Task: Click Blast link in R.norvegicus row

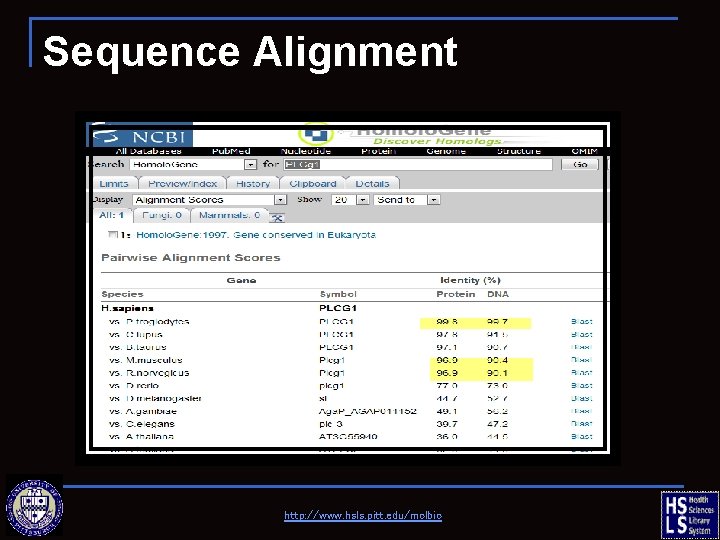Action: (581, 373)
